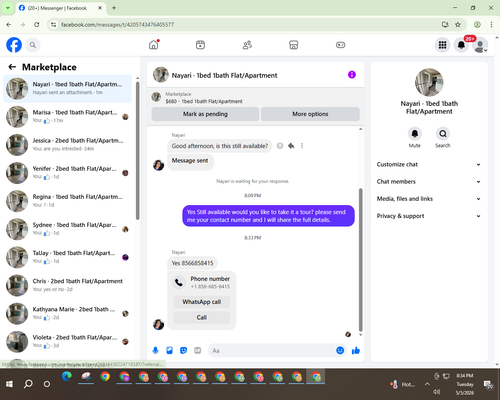Open Regina conversation in chat list
Screen dimensions: 500x400
67,201
